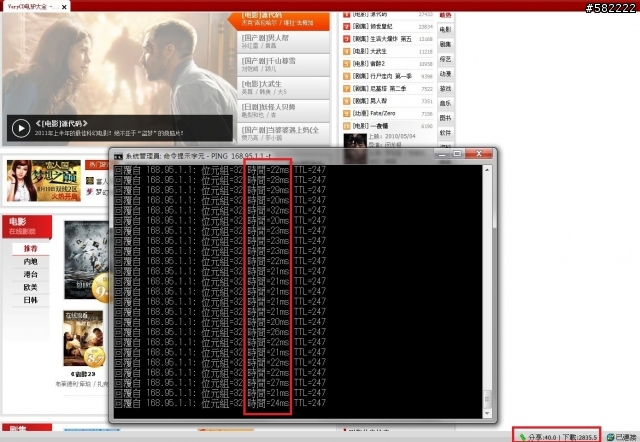The width and height of the screenshot is (640, 442).
Task: Open the 梦想之巅 game advertisement banner
Action: 44,180
